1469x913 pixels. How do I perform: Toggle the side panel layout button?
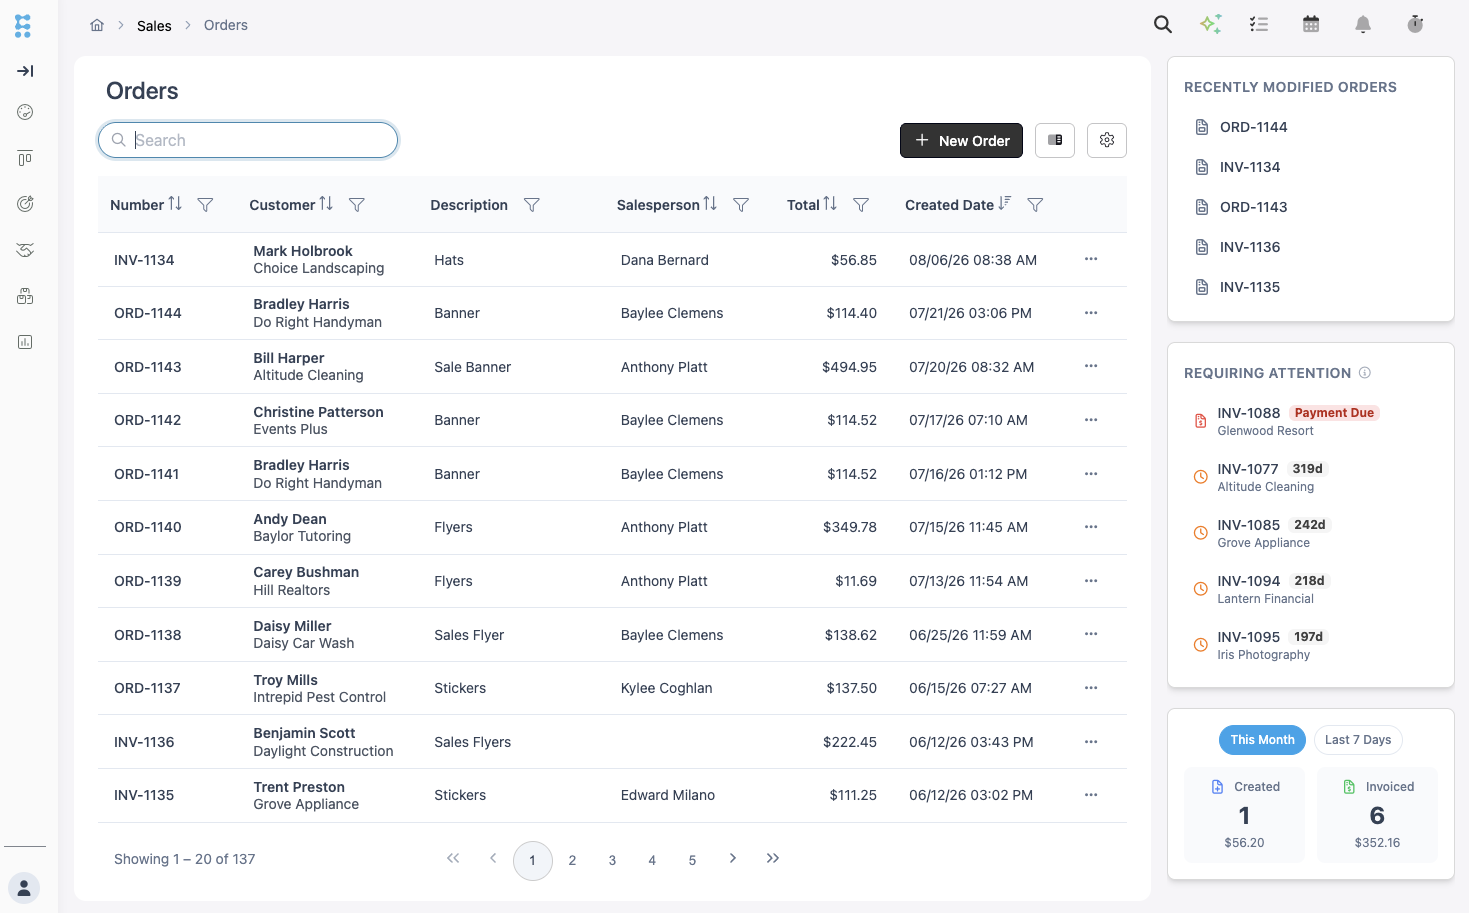click(x=1055, y=140)
